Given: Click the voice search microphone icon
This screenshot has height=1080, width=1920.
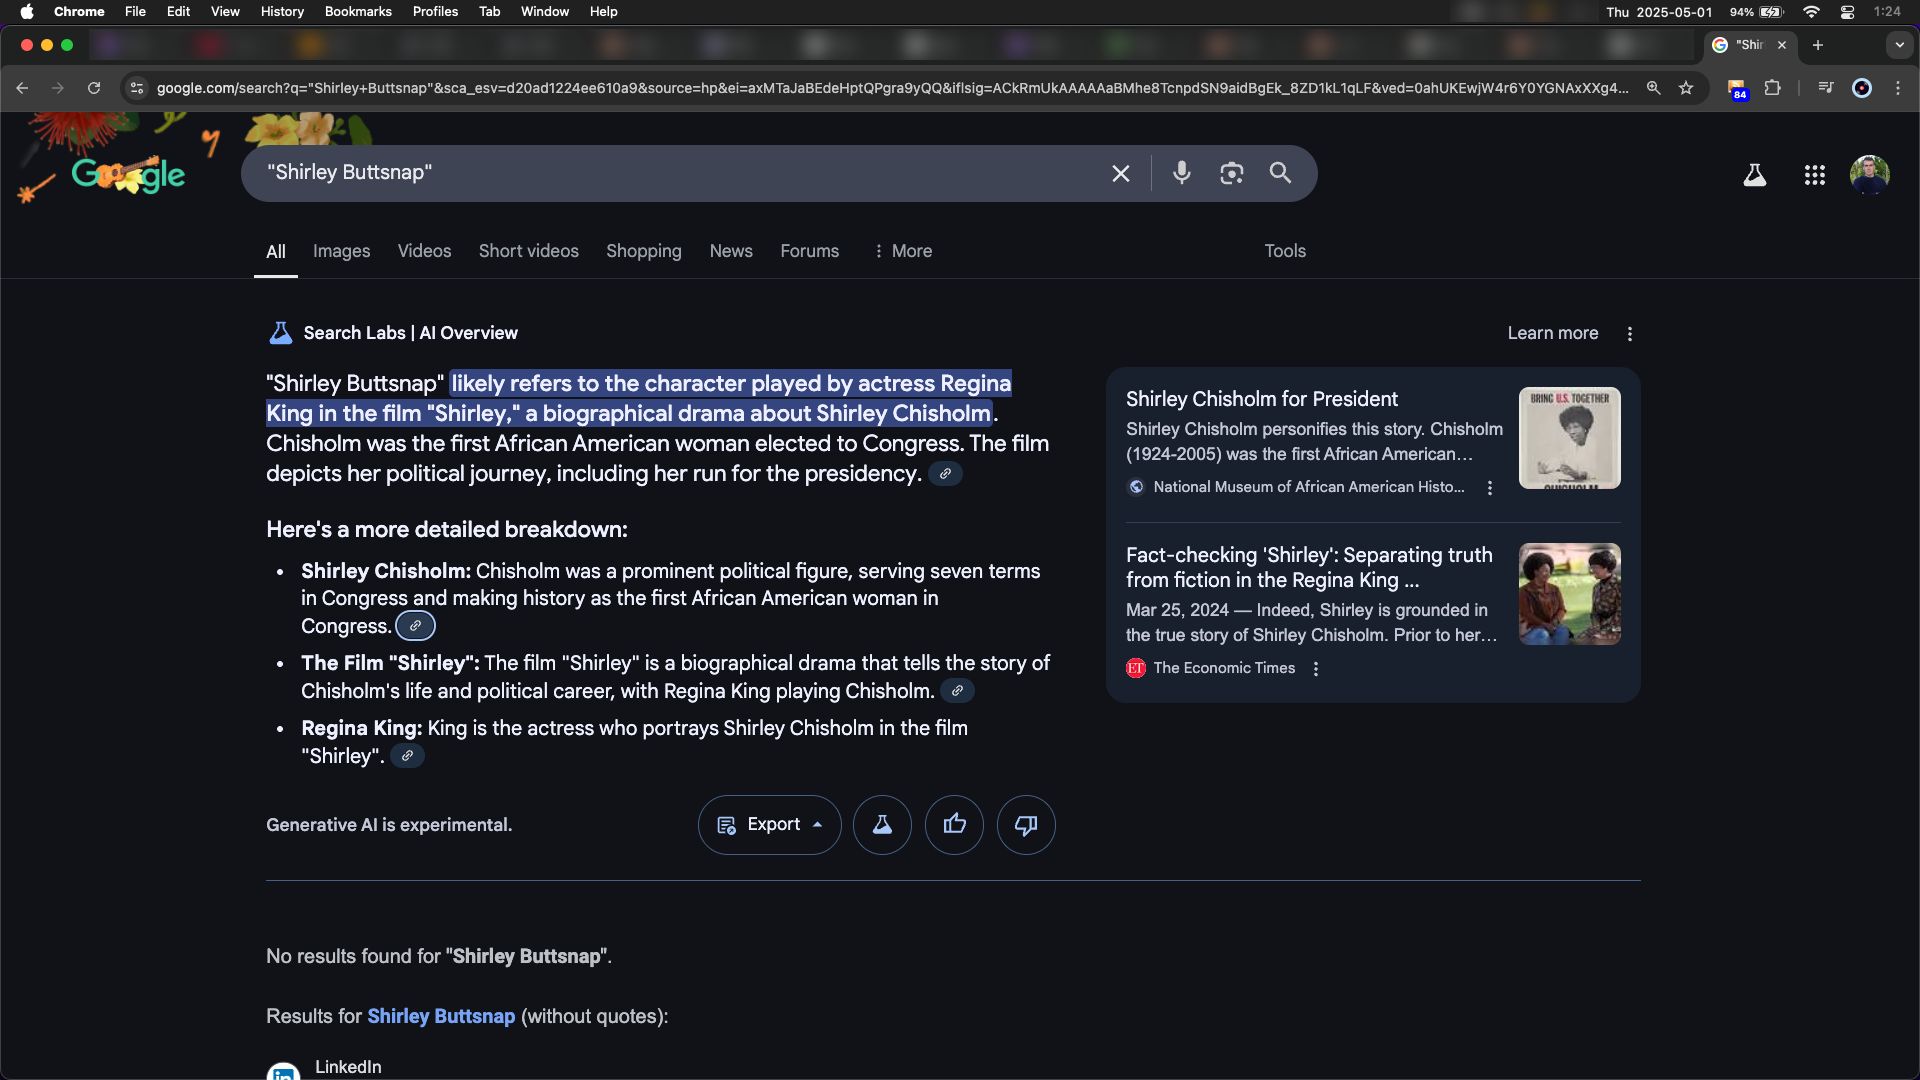Looking at the screenshot, I should click(1181, 173).
